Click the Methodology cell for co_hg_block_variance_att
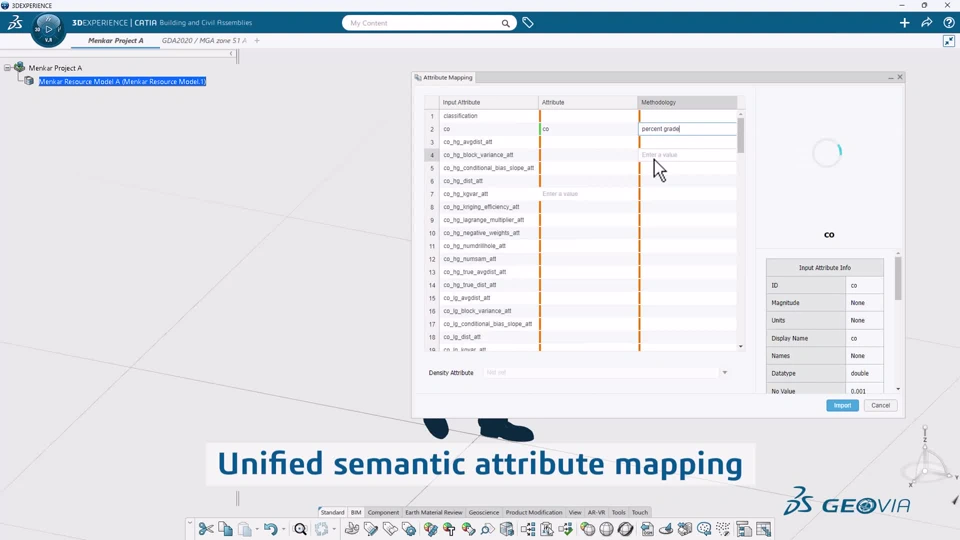 click(x=688, y=155)
